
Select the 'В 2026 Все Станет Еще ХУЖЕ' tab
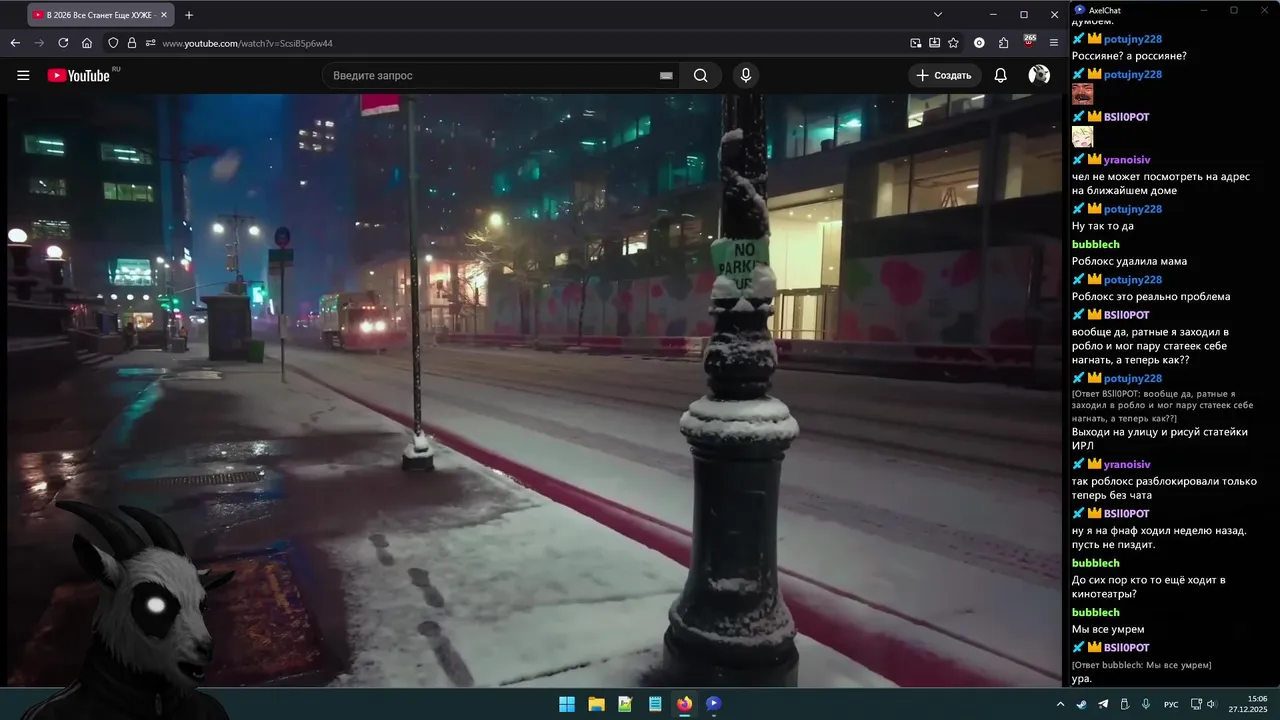99,15
